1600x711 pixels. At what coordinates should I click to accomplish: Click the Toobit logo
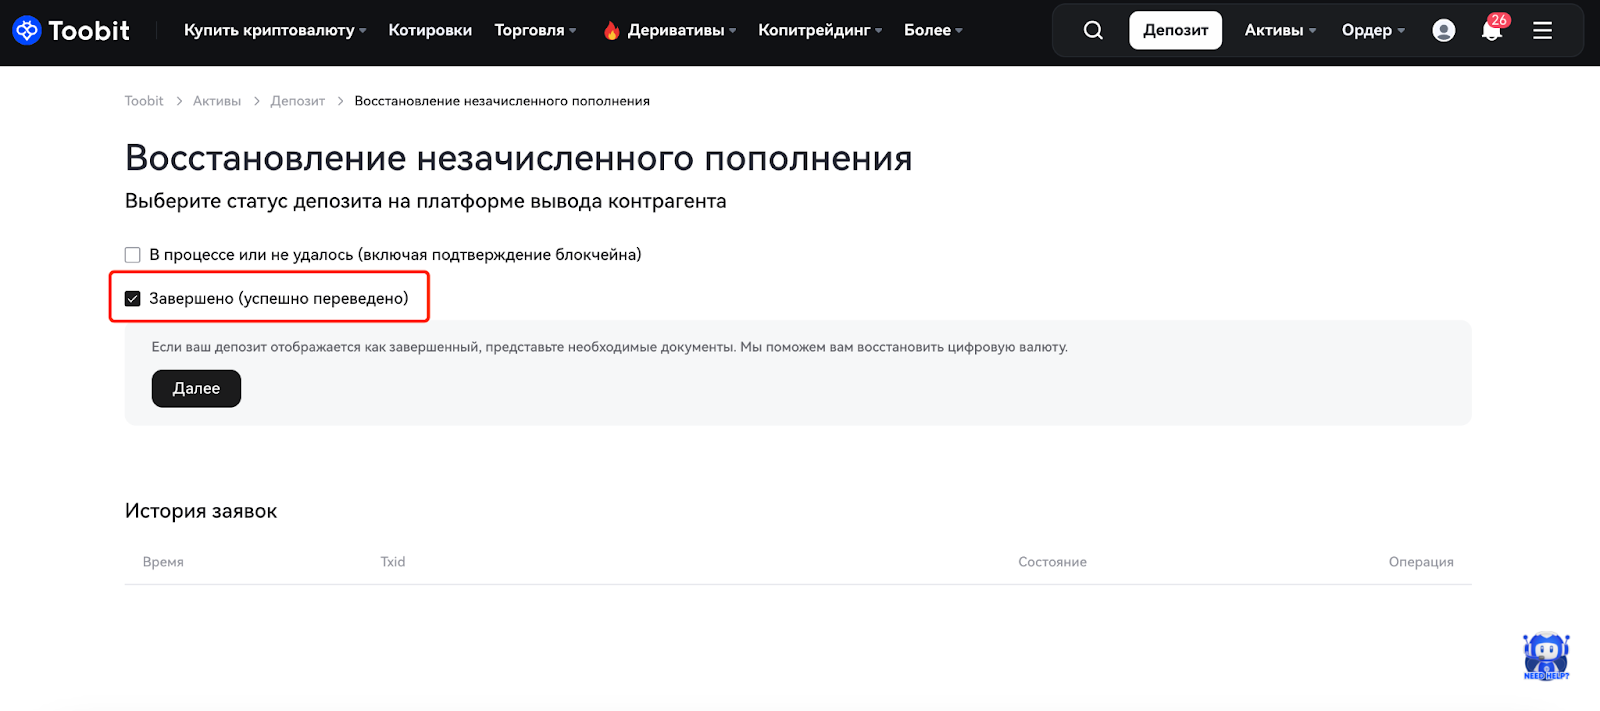tap(71, 30)
